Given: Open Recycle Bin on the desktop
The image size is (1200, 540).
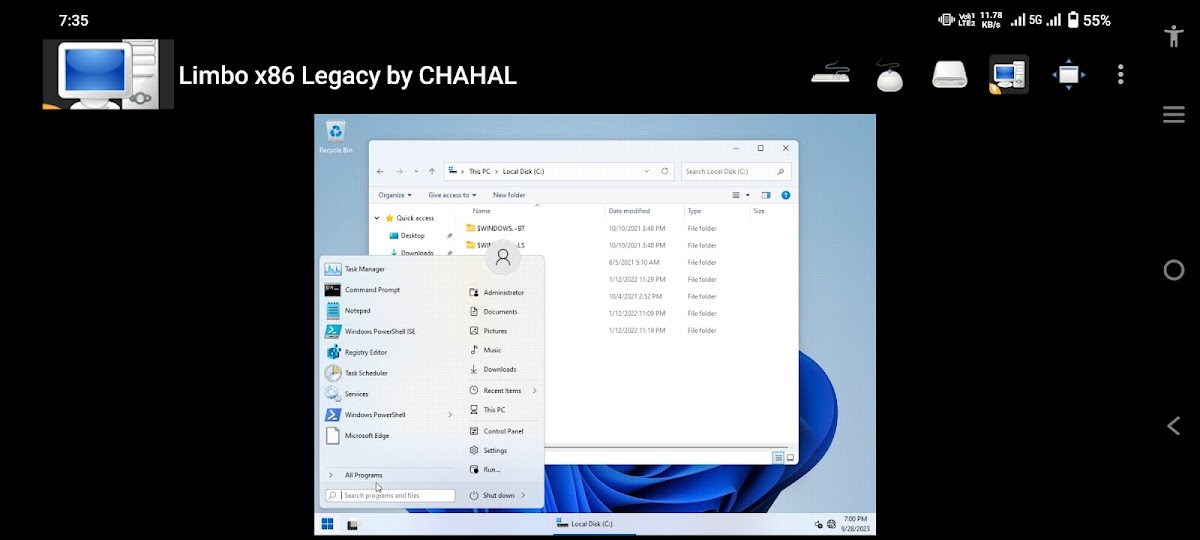Looking at the screenshot, I should [x=336, y=135].
